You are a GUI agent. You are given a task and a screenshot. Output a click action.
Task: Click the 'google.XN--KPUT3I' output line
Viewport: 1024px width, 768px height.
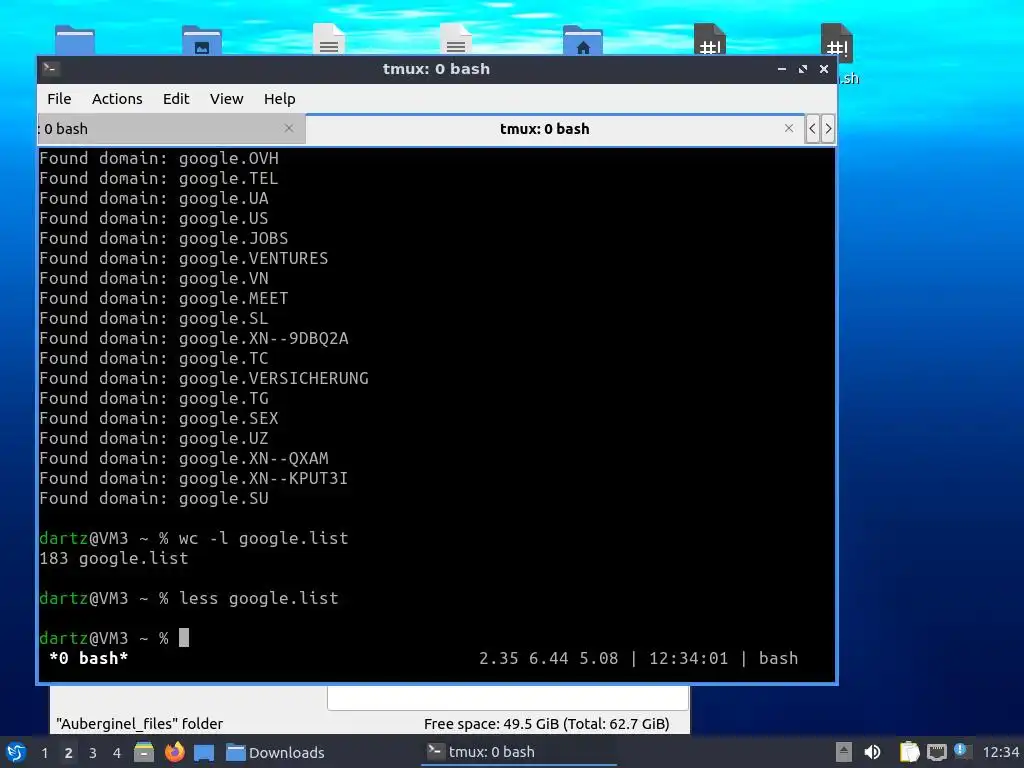194,478
